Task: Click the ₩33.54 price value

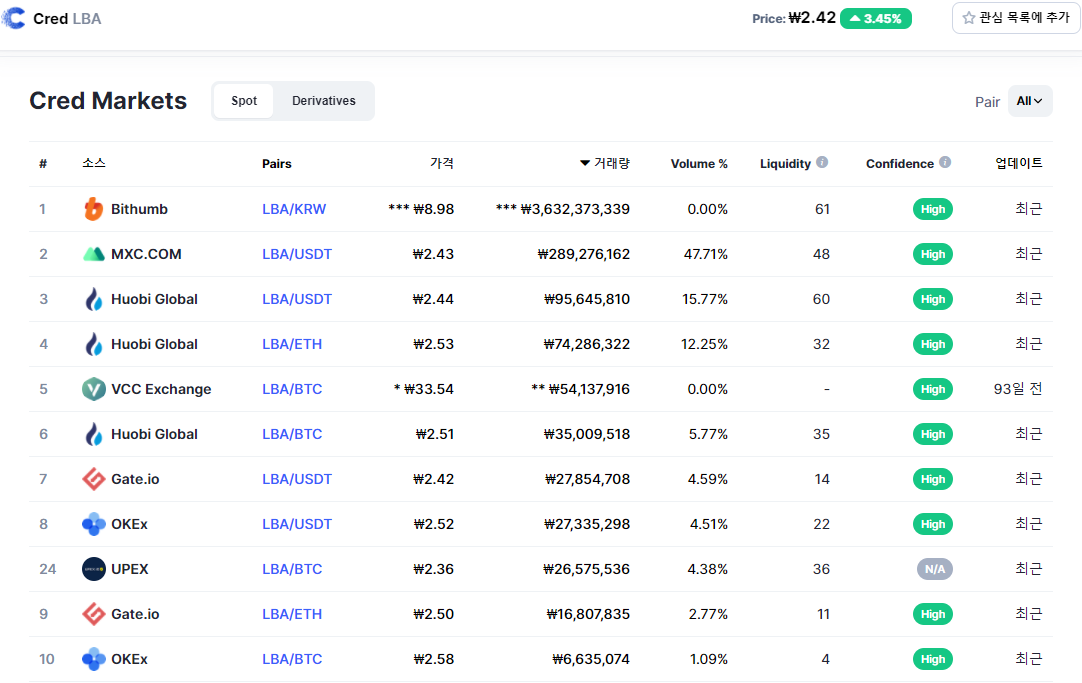Action: coord(429,389)
